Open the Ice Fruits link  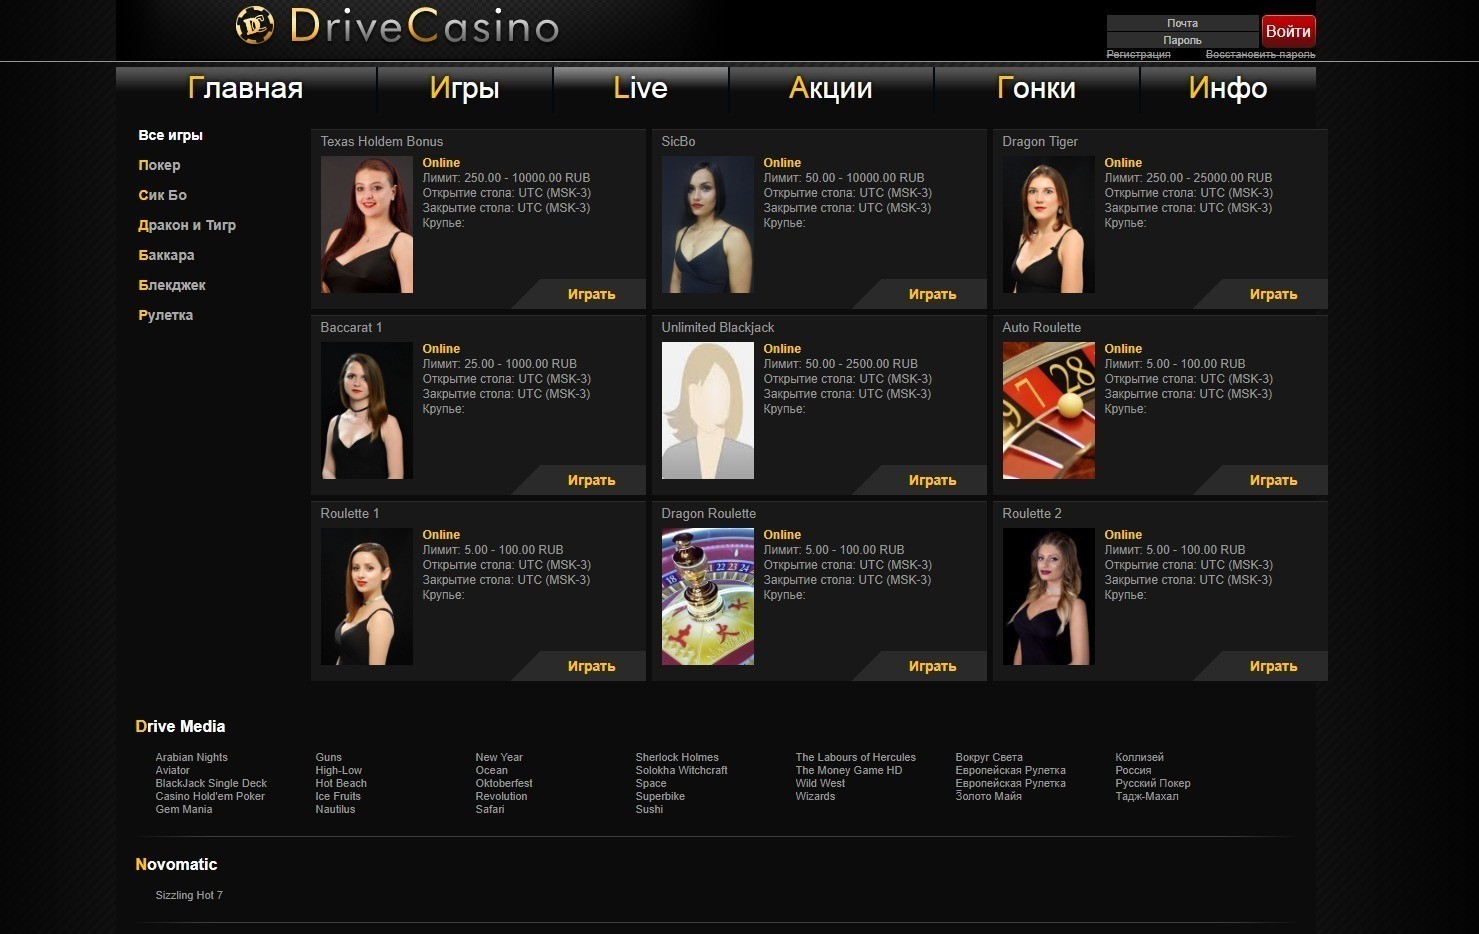338,796
